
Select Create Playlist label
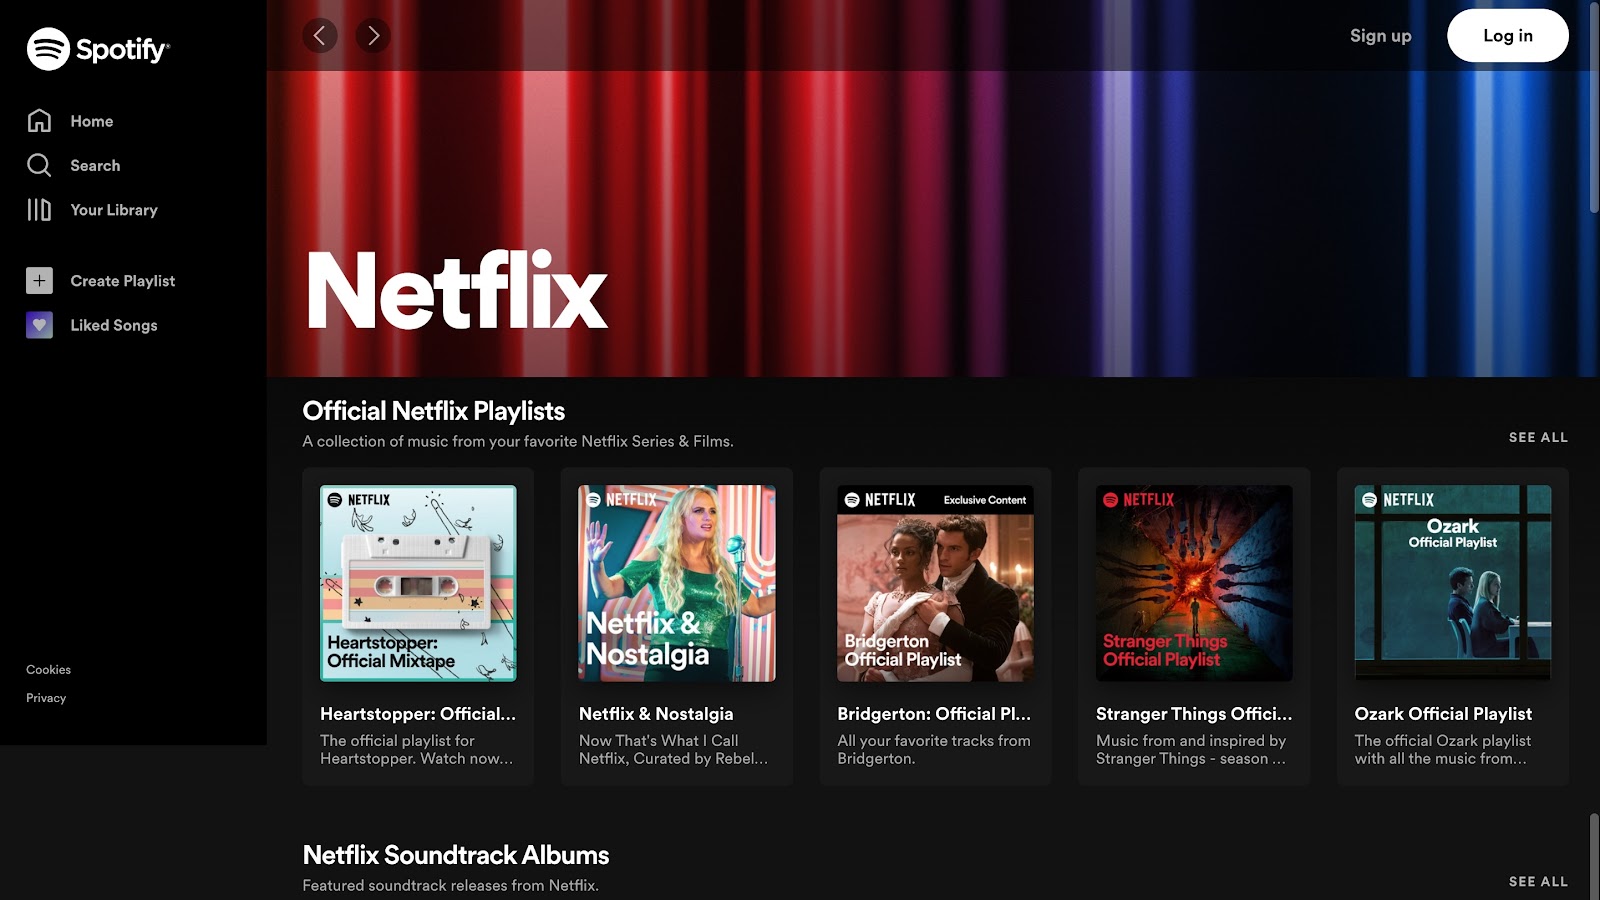(x=123, y=281)
